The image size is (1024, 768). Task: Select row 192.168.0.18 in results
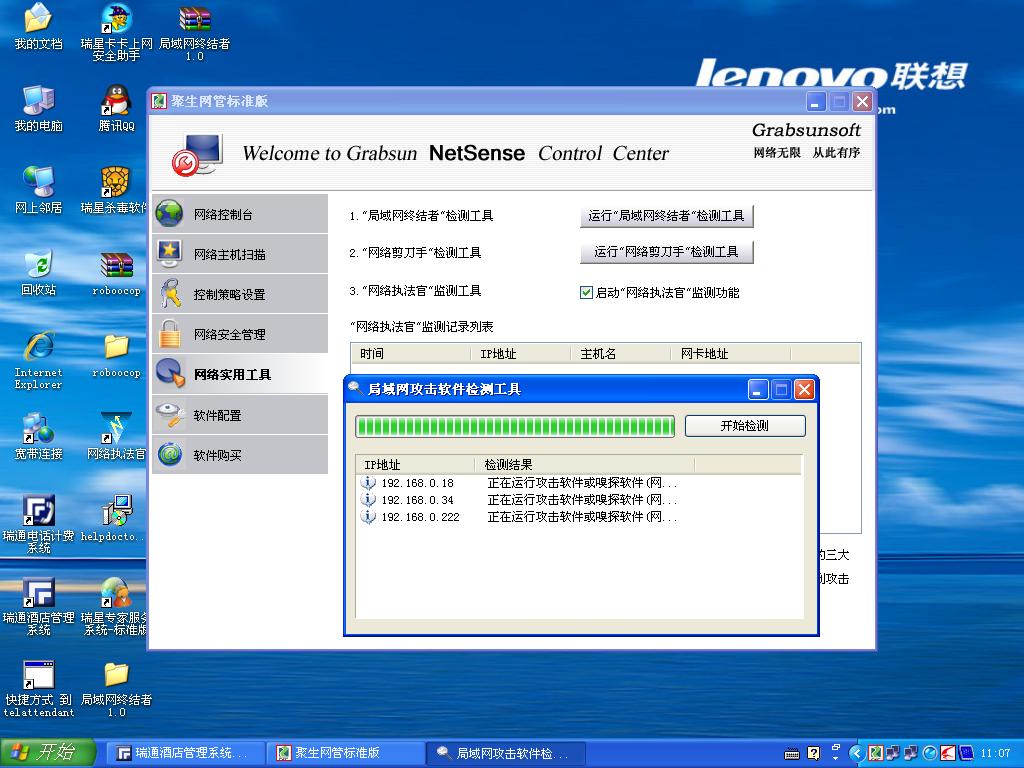point(519,483)
